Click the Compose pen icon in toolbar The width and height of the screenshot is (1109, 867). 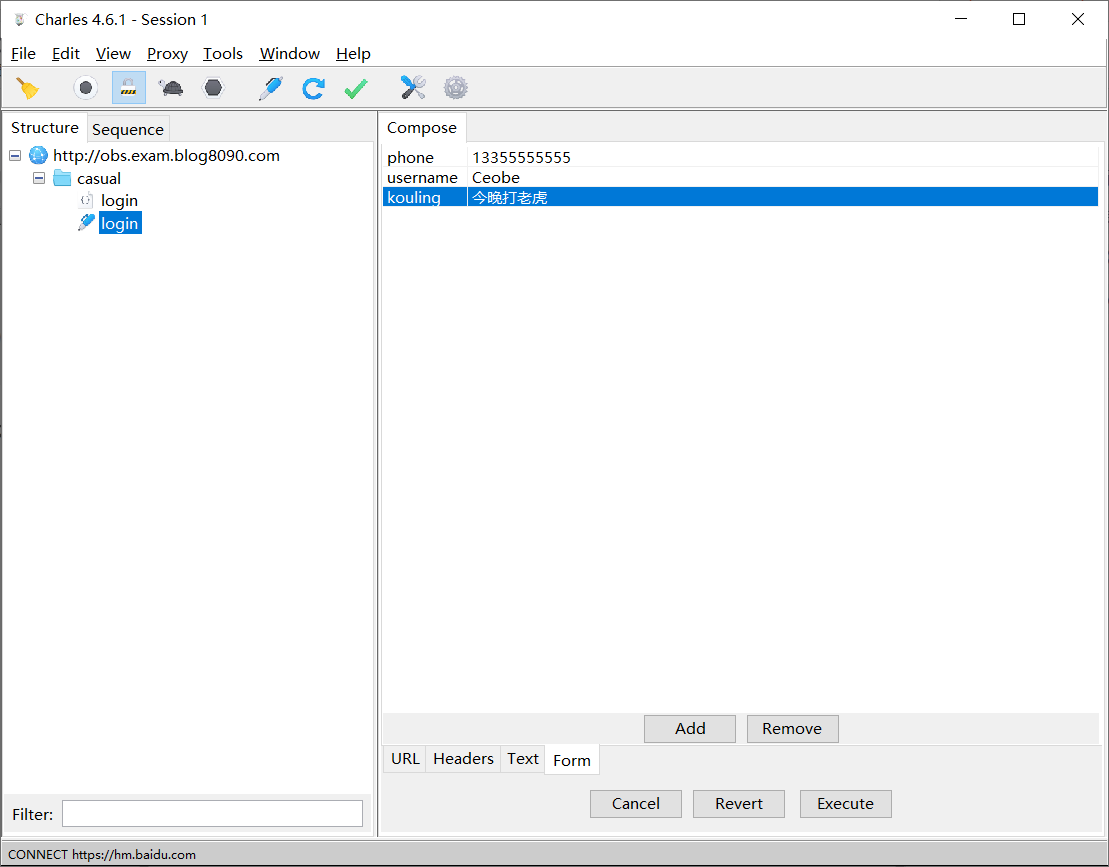point(270,88)
